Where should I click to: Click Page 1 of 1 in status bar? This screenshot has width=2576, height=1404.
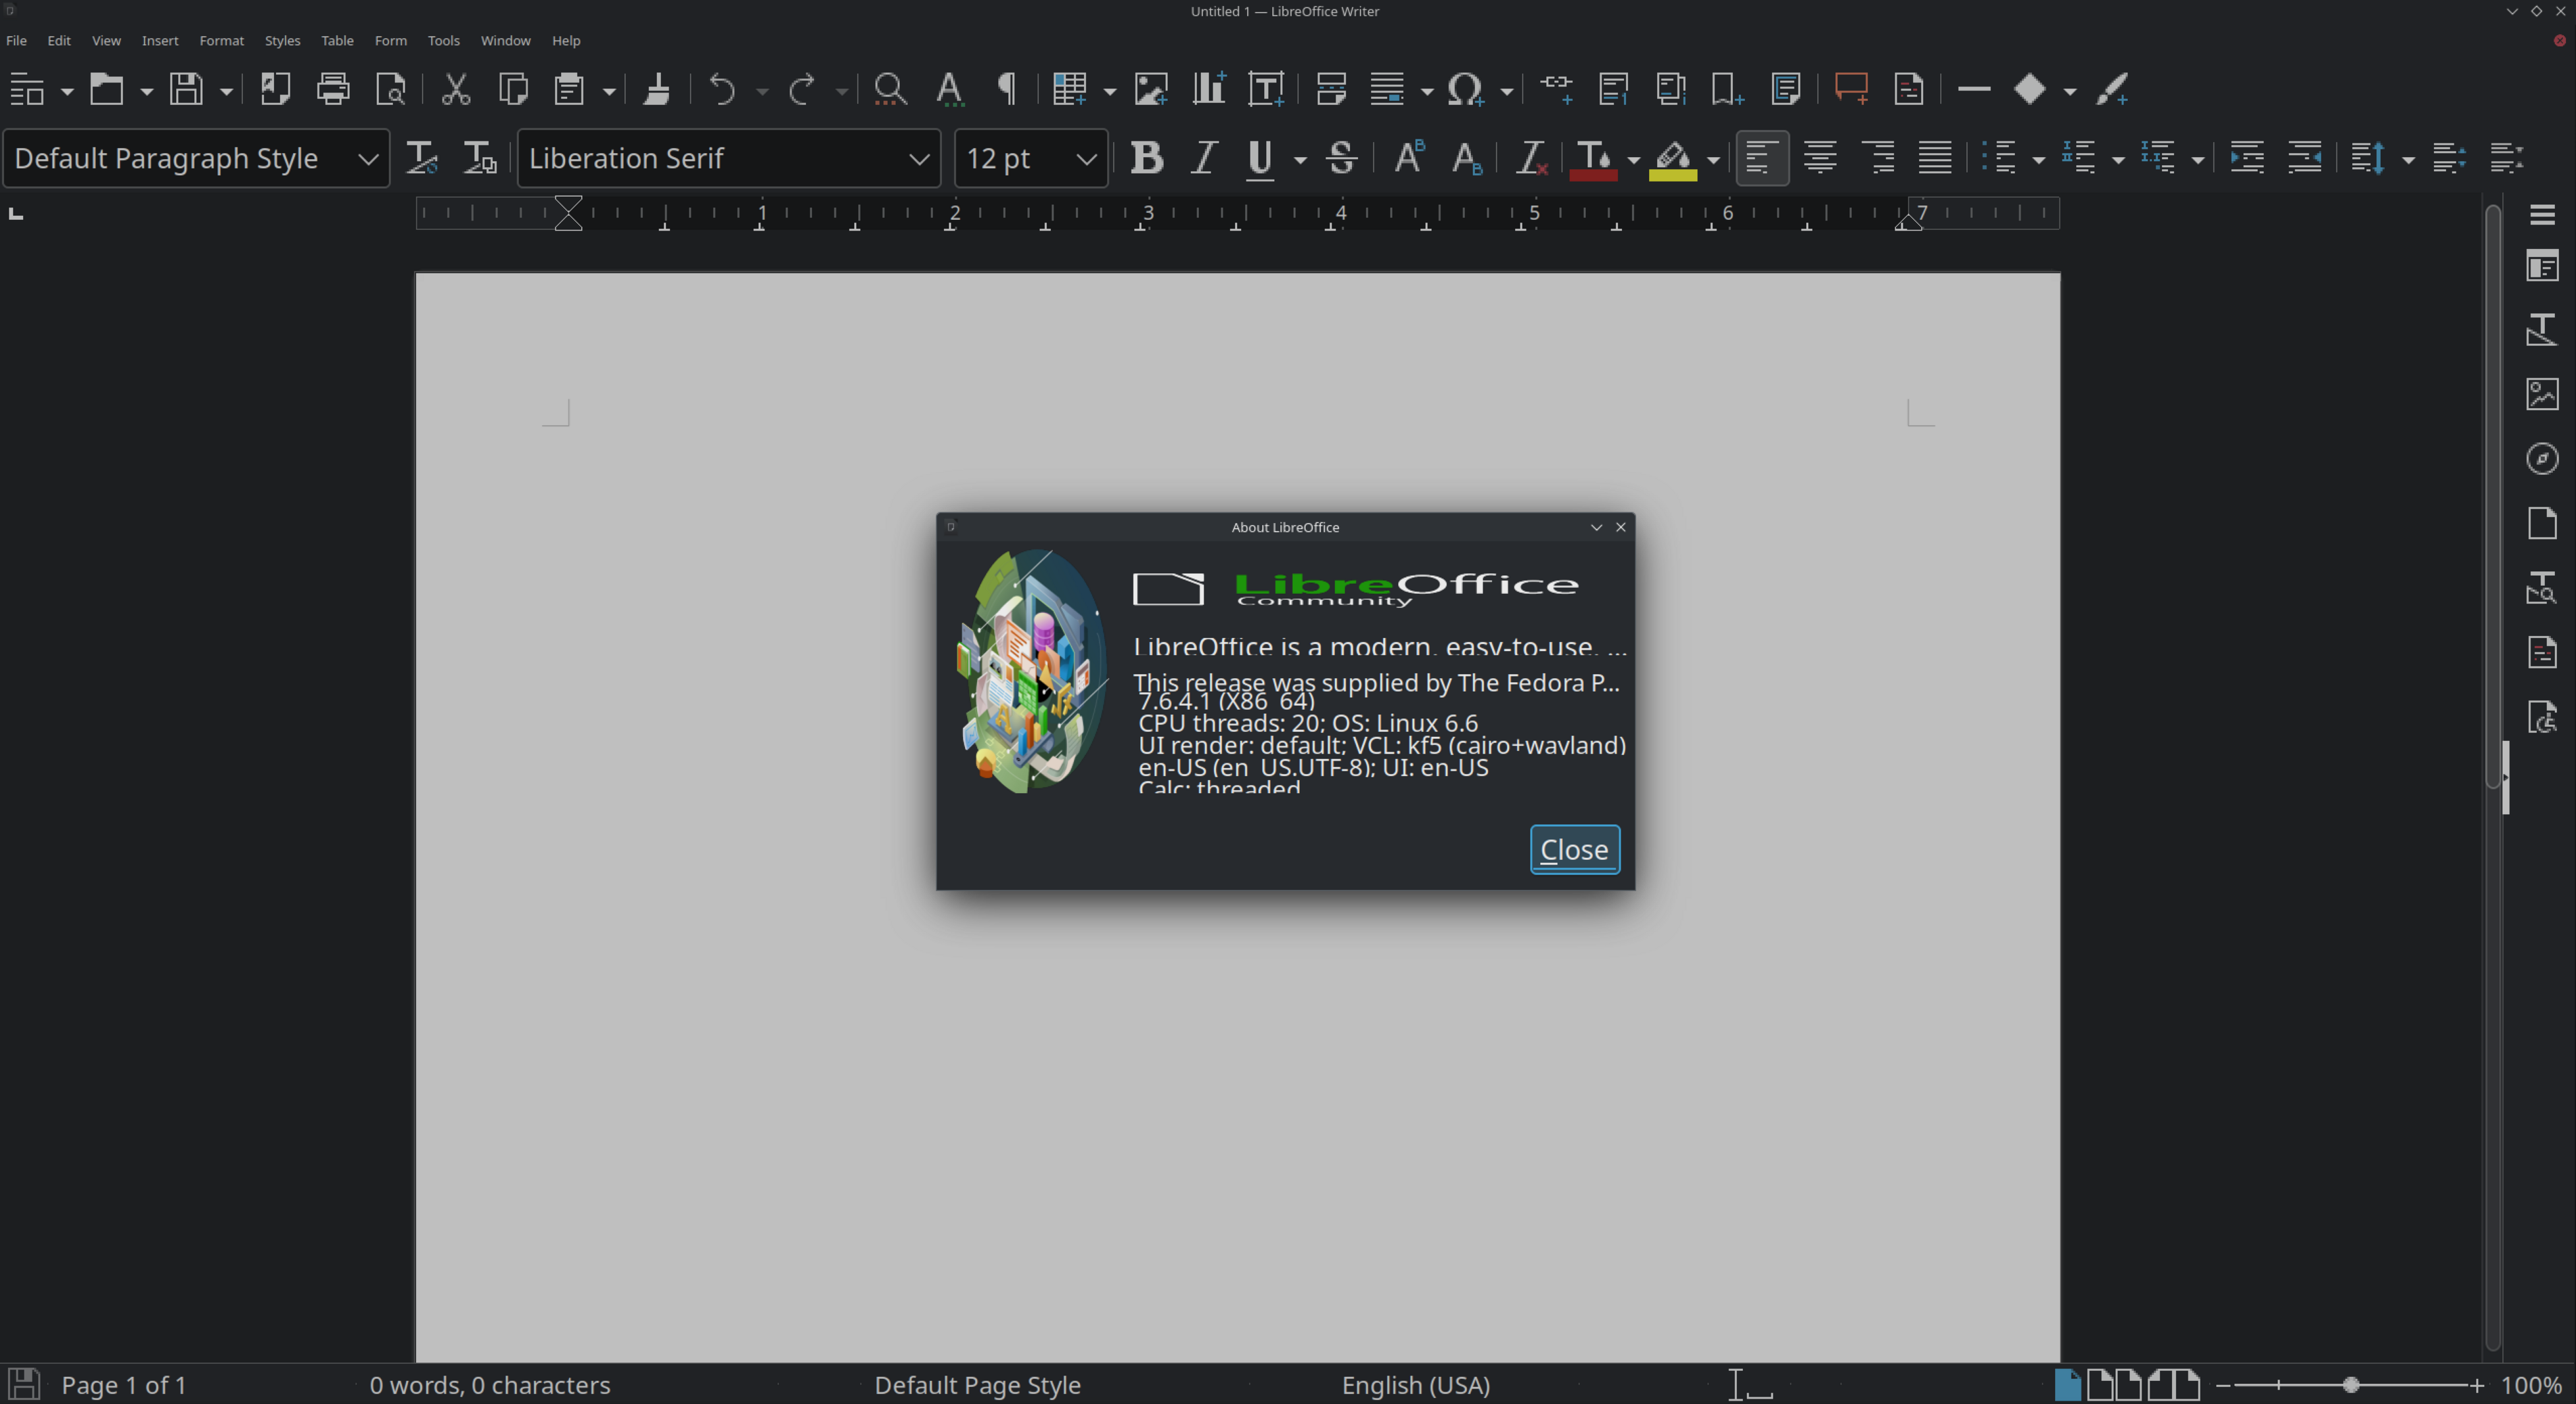124,1385
